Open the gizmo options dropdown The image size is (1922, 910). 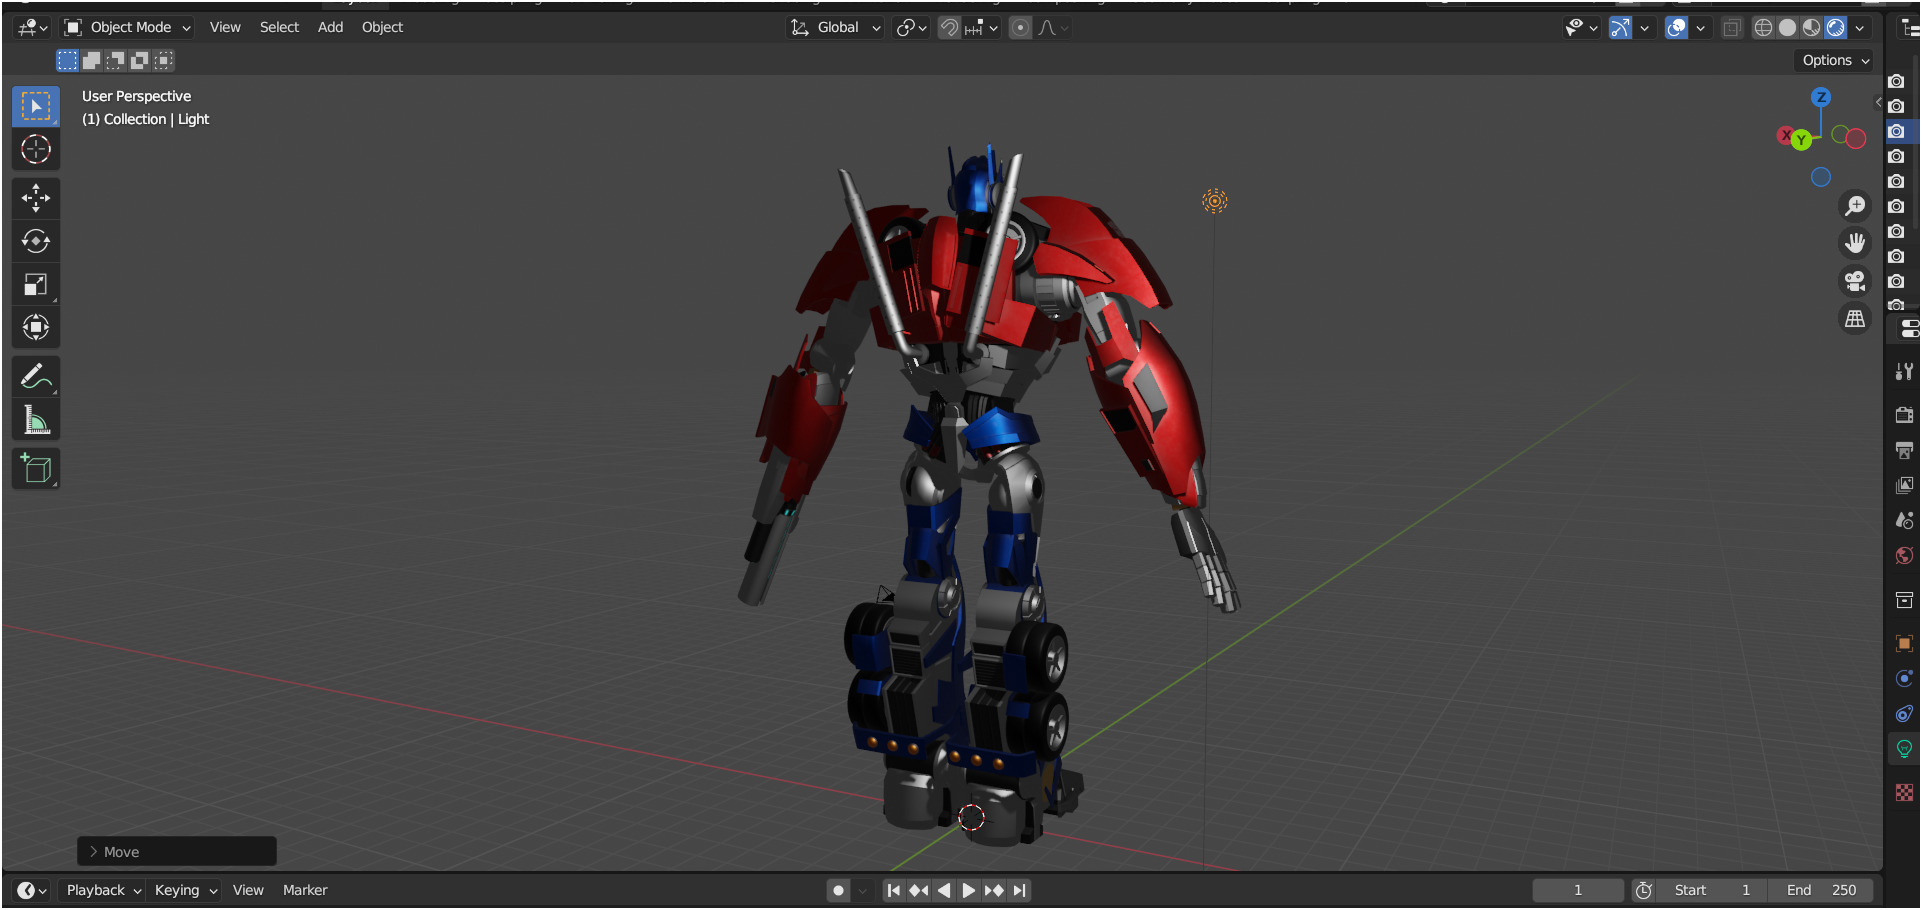1644,28
